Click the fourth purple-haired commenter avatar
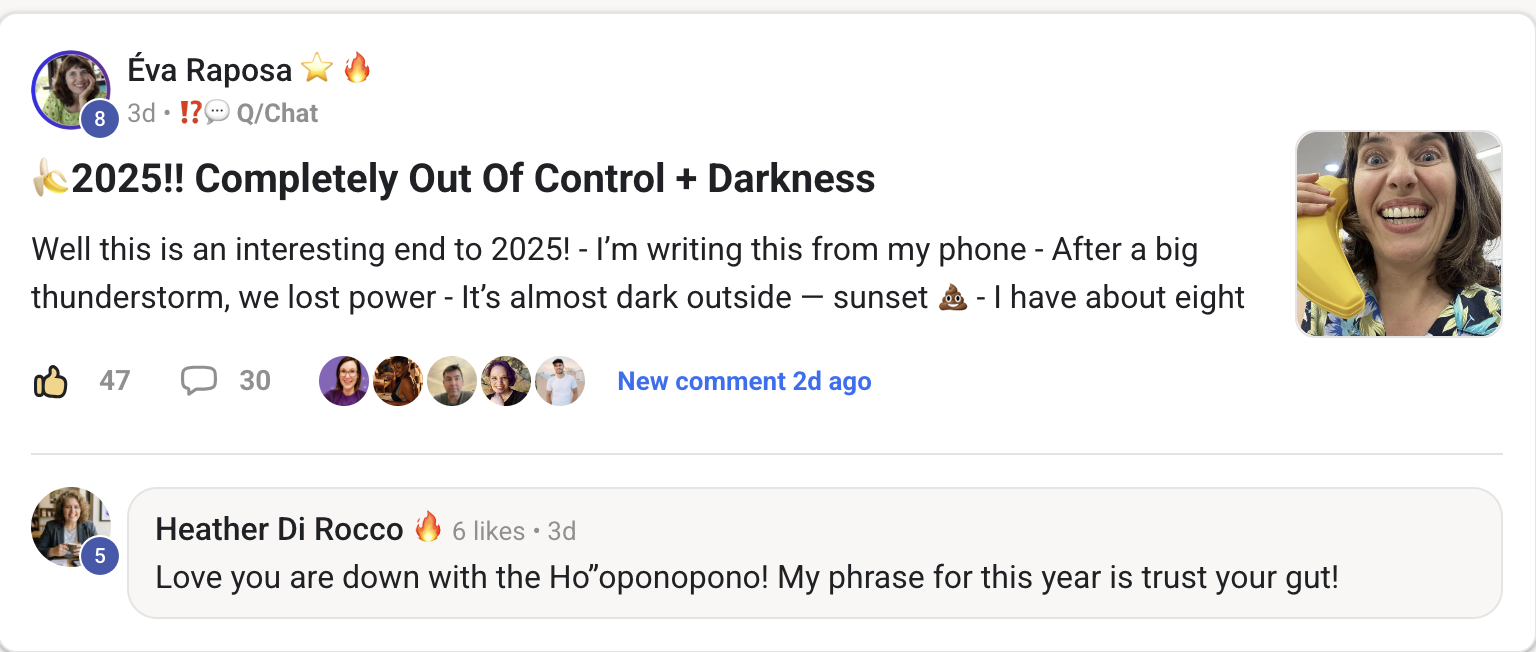Screen dimensions: 1536x652 coord(505,381)
